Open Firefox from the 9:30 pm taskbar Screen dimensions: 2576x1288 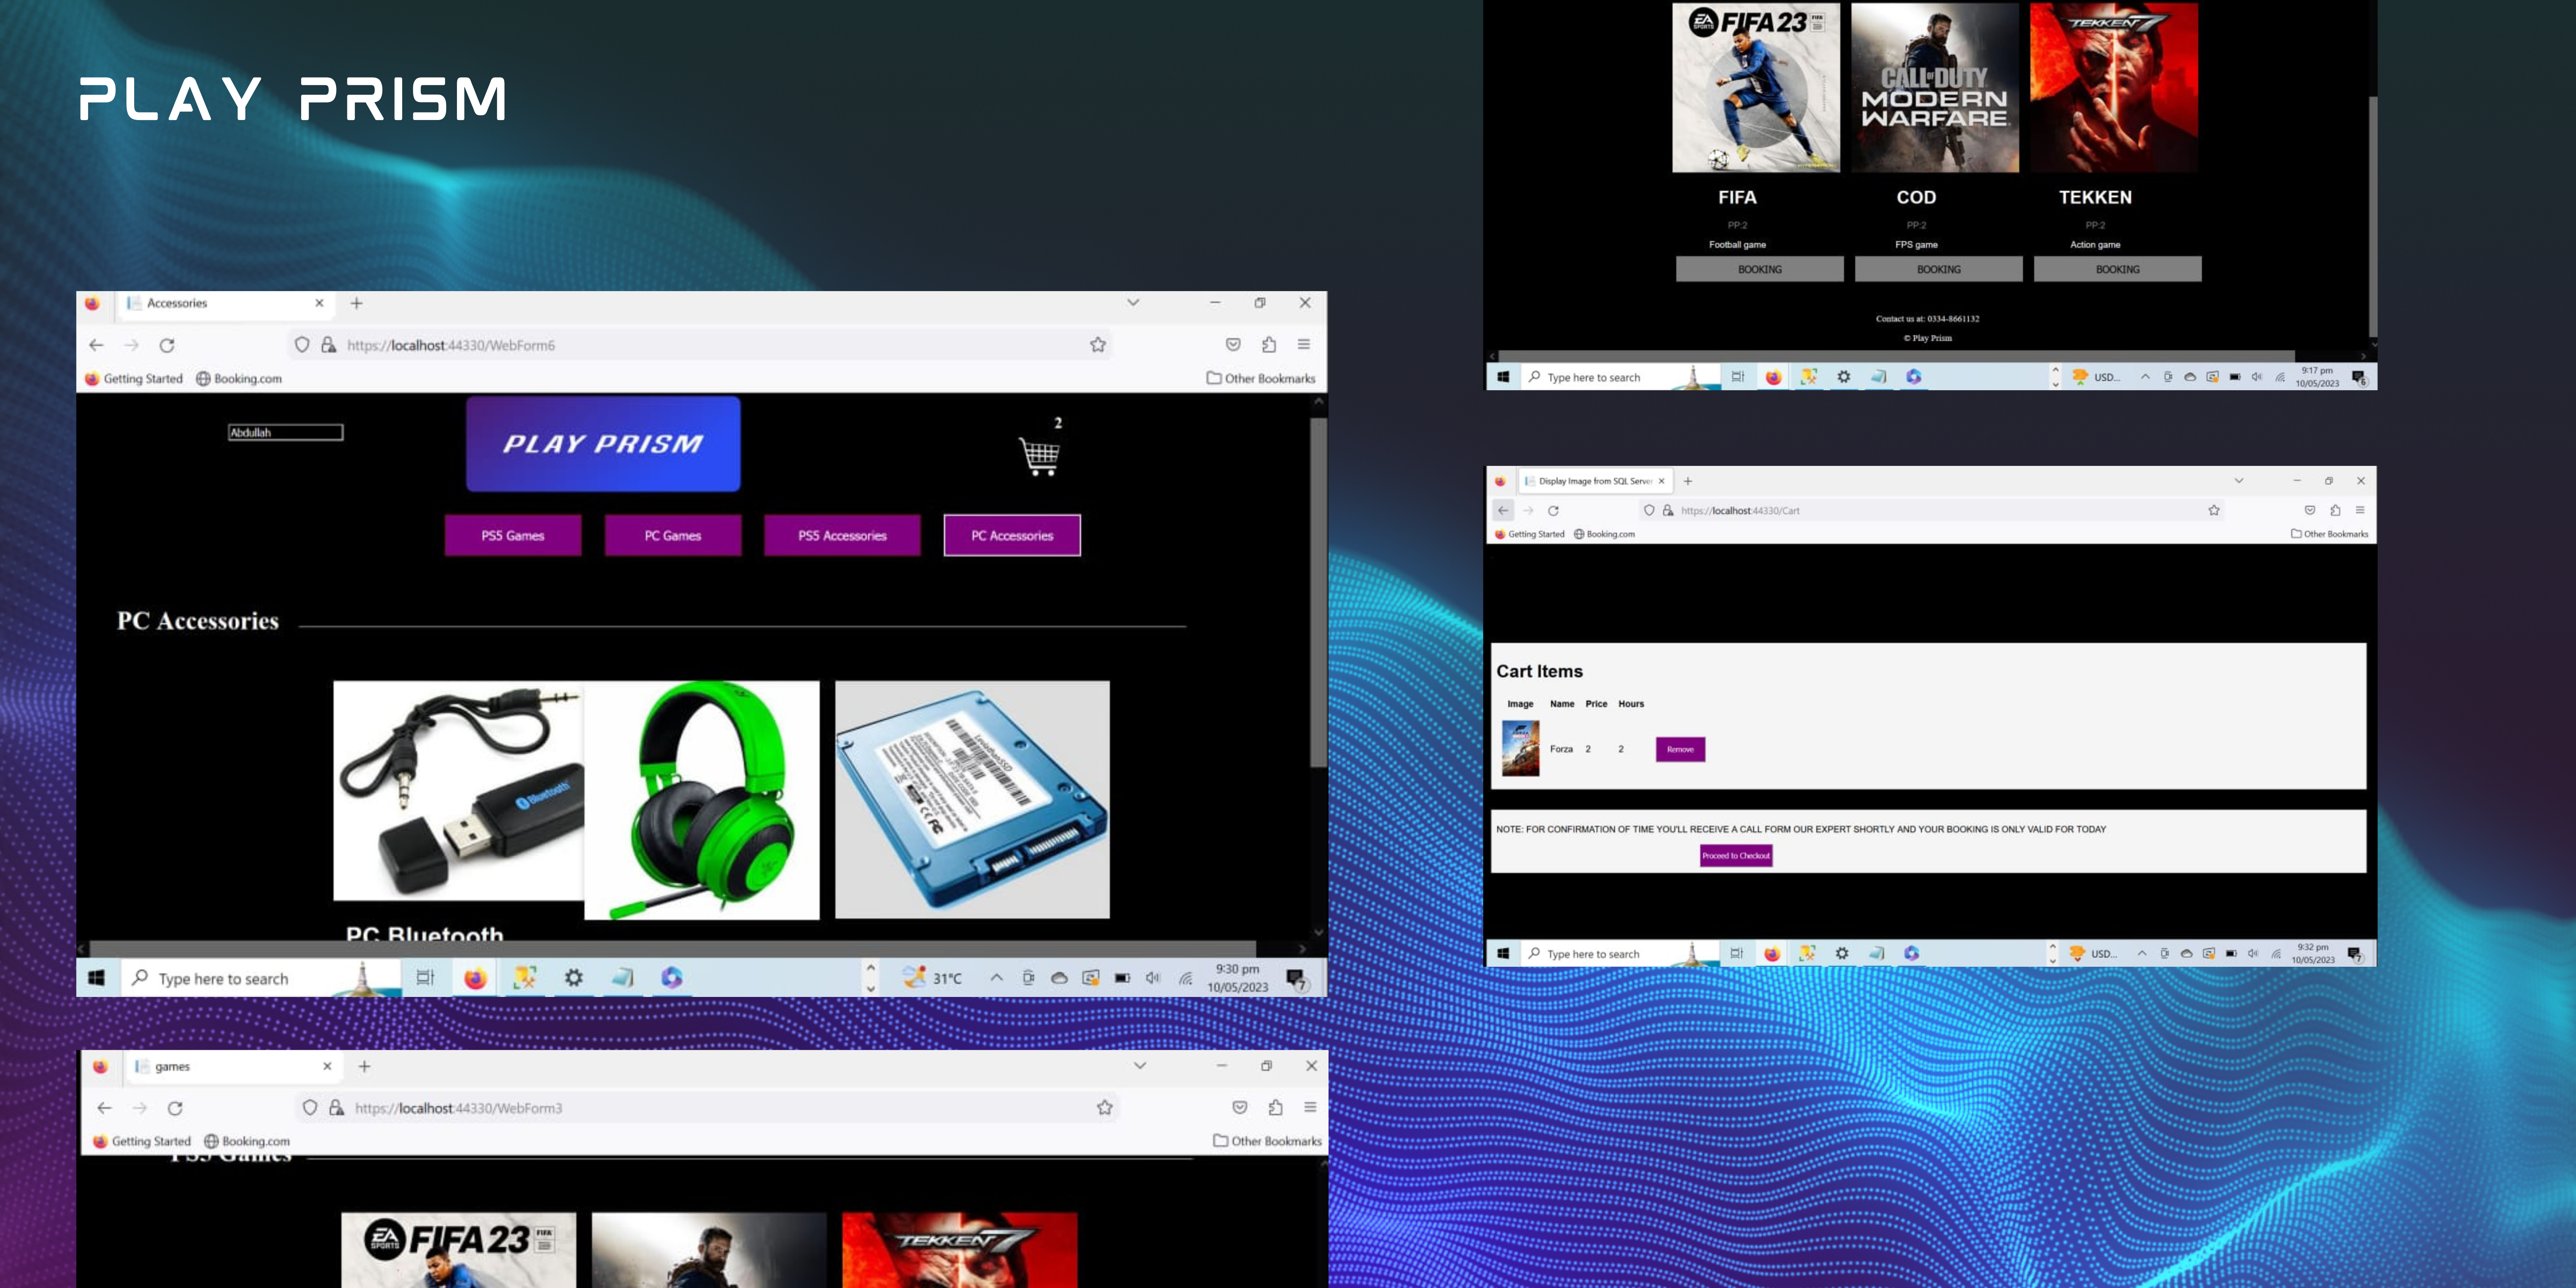(475, 978)
